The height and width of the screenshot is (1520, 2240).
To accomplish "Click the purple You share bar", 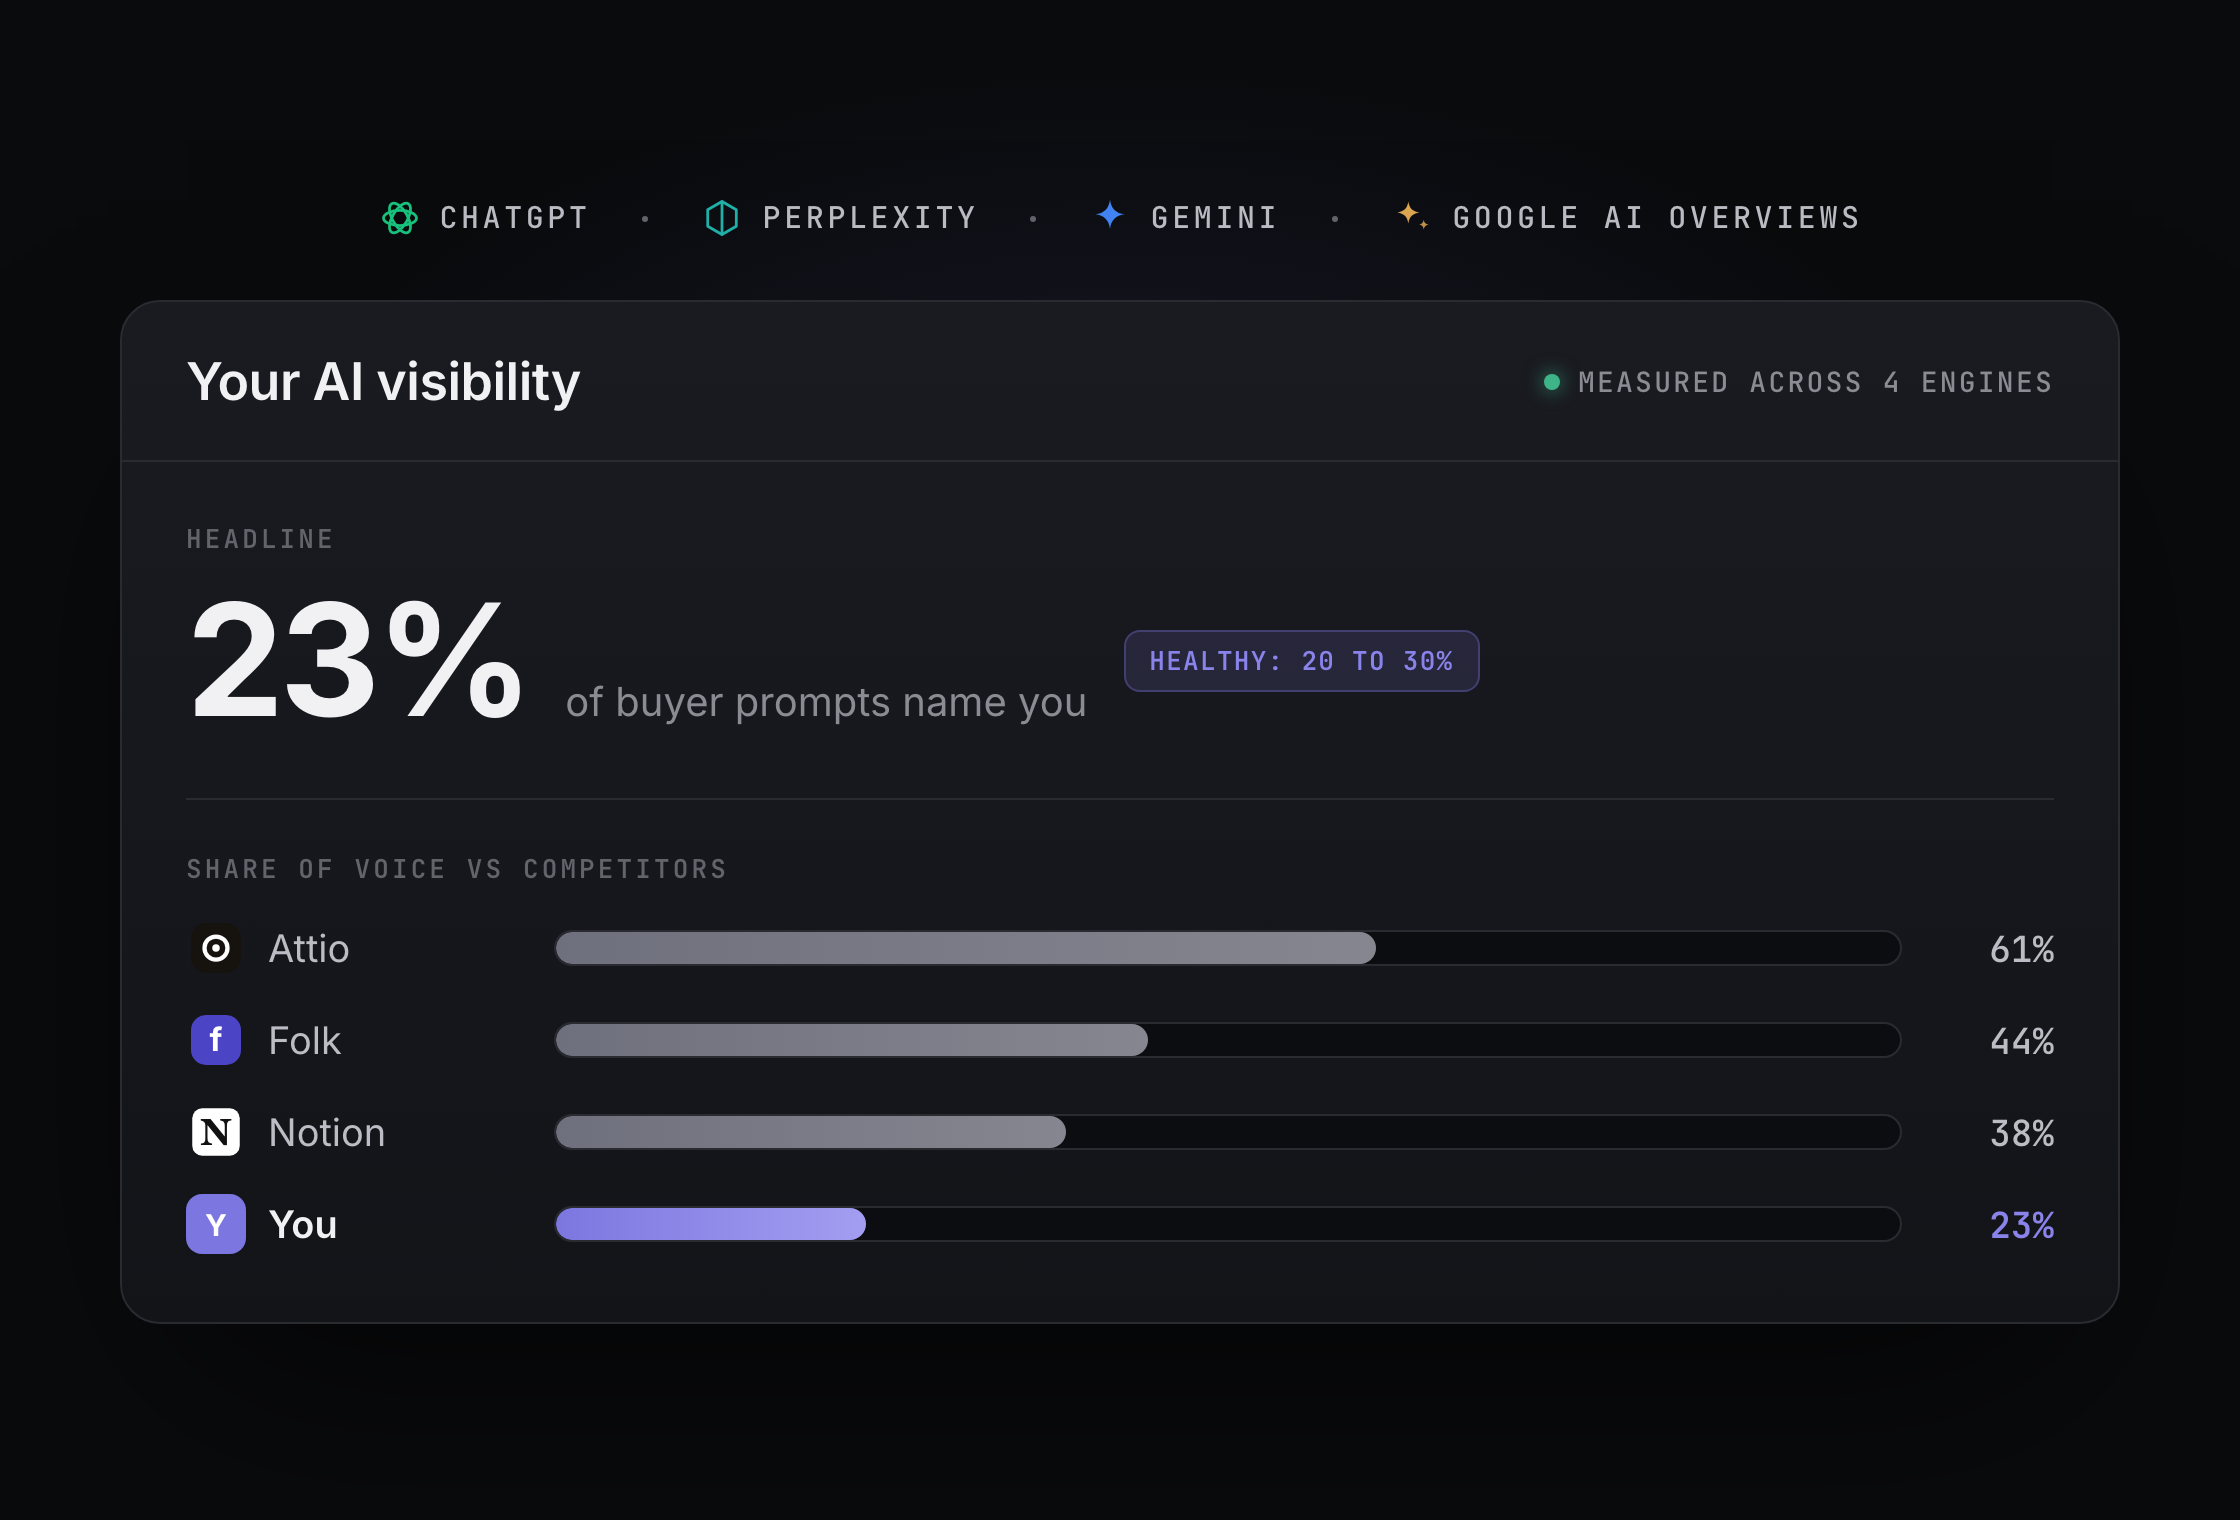I will tap(1228, 1224).
